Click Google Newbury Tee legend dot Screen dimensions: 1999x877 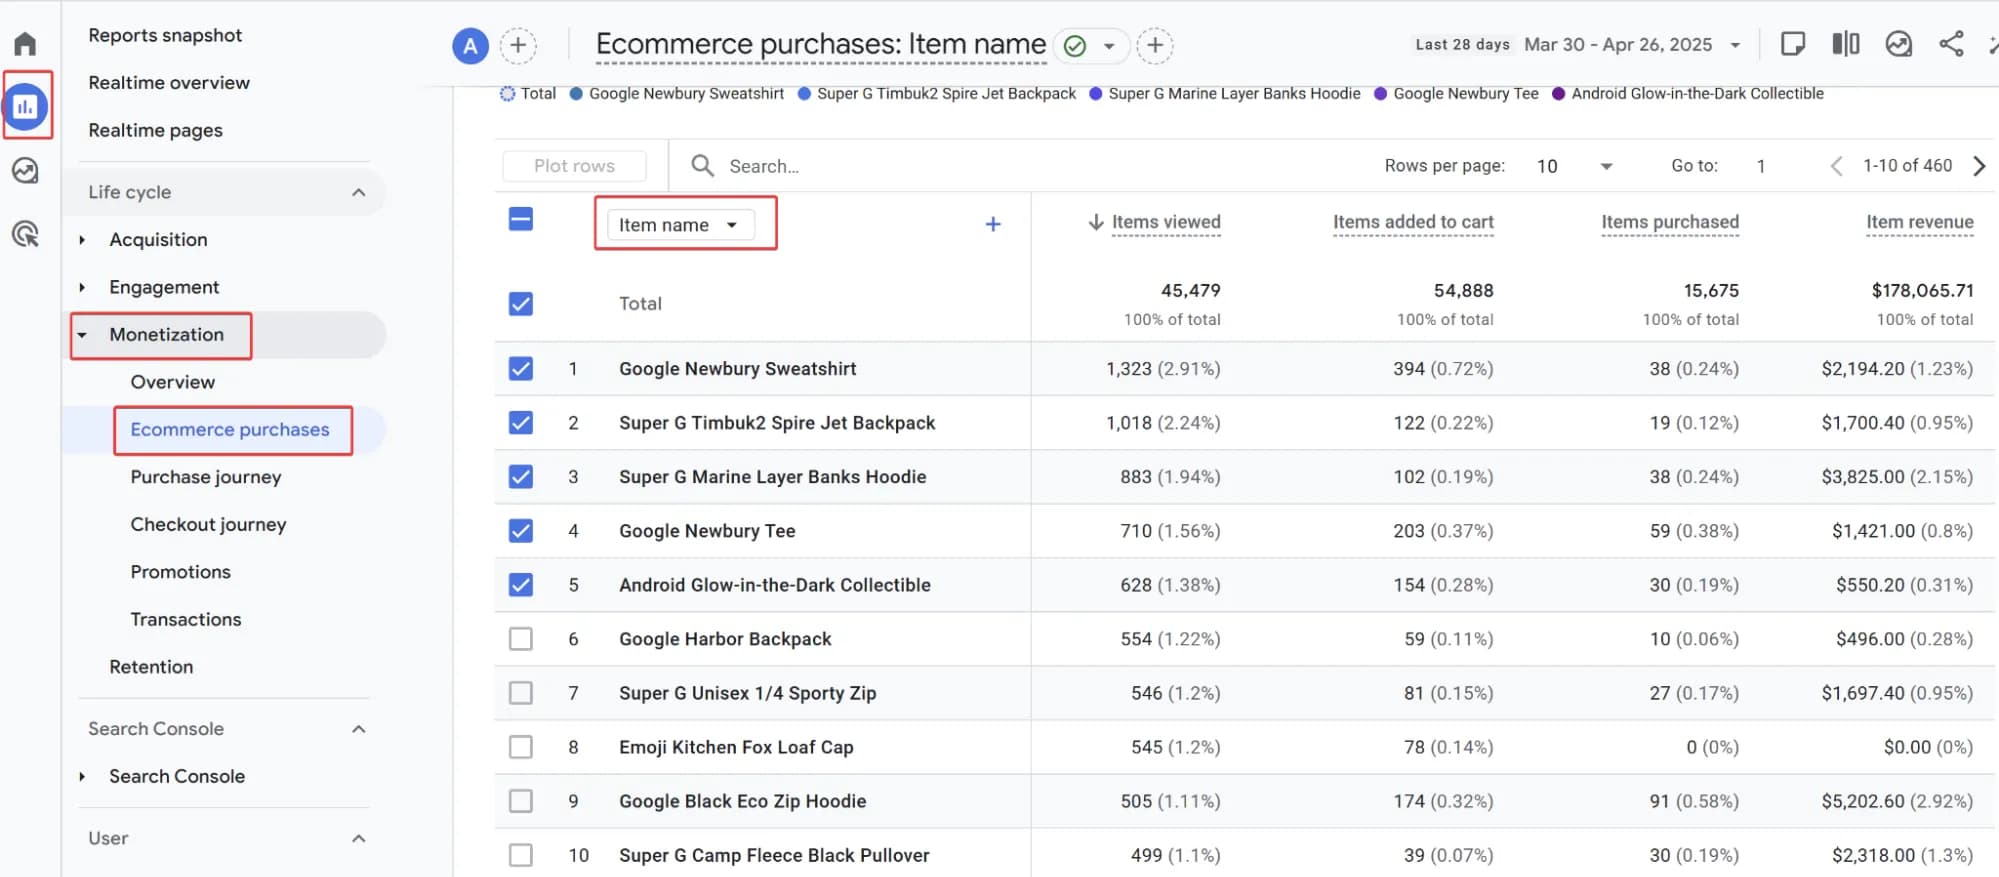1380,94
